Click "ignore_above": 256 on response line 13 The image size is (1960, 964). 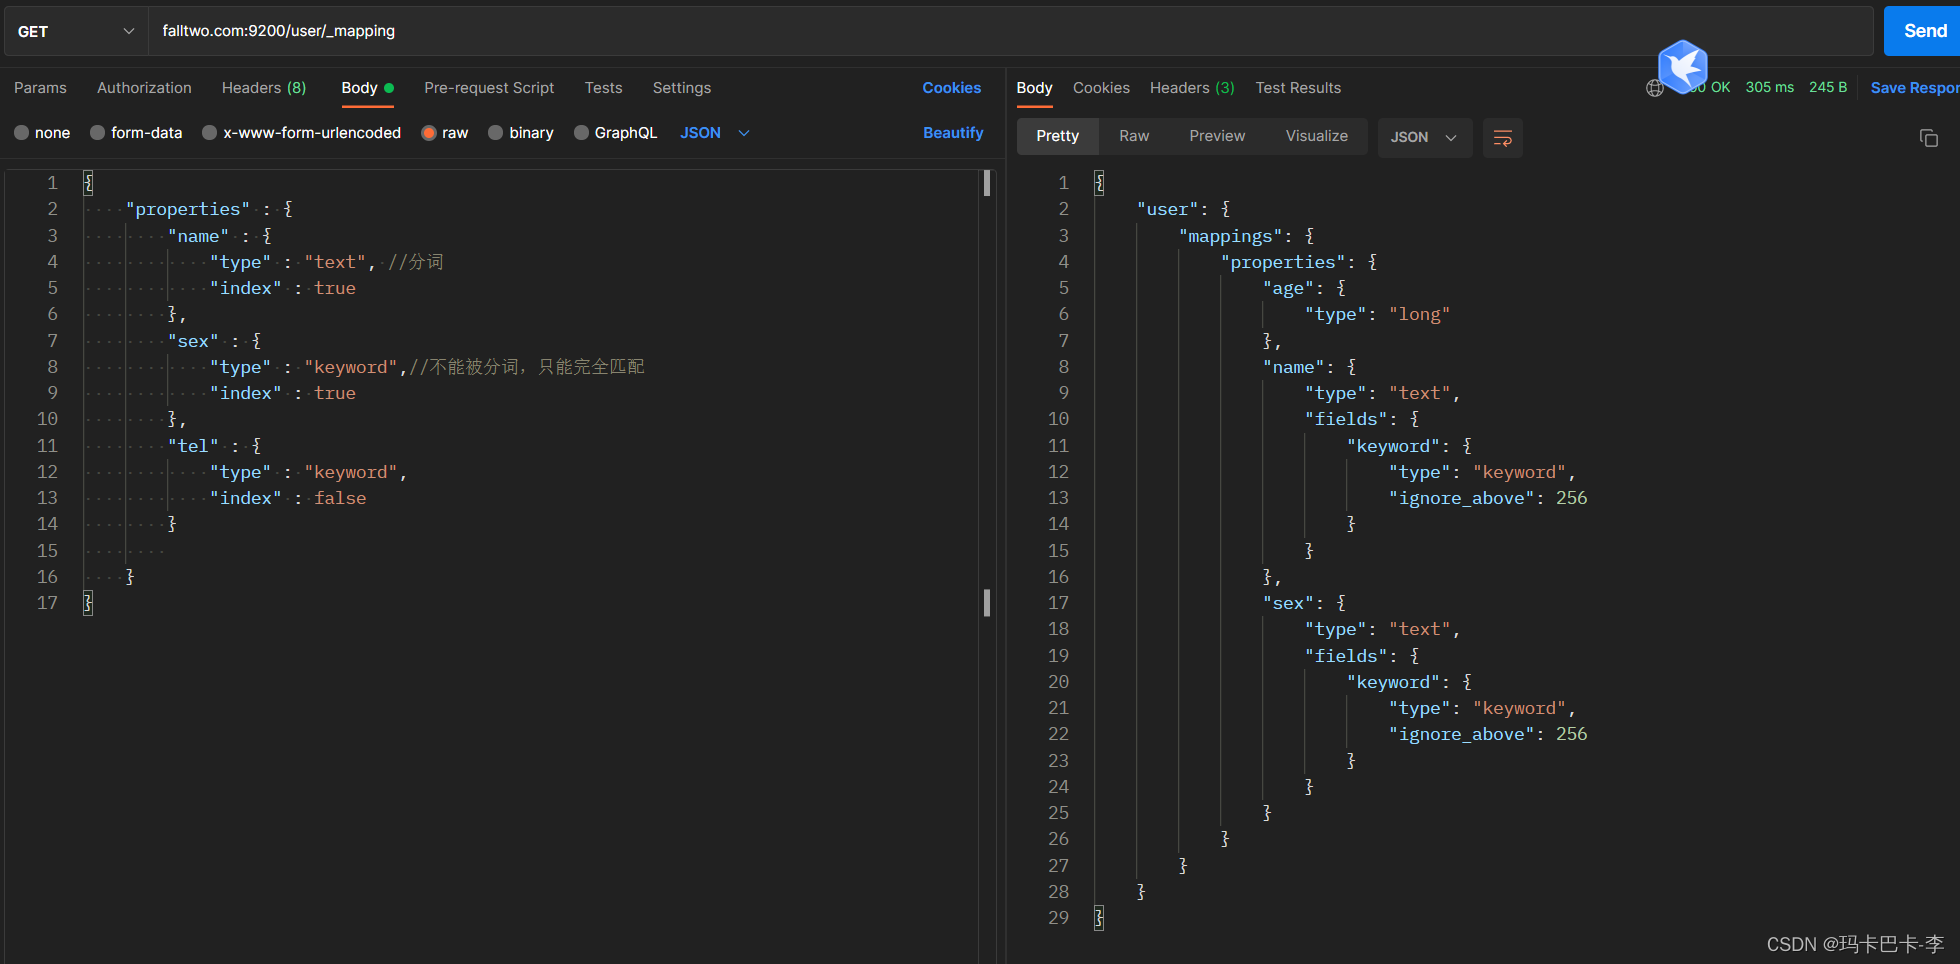[x=1487, y=498]
